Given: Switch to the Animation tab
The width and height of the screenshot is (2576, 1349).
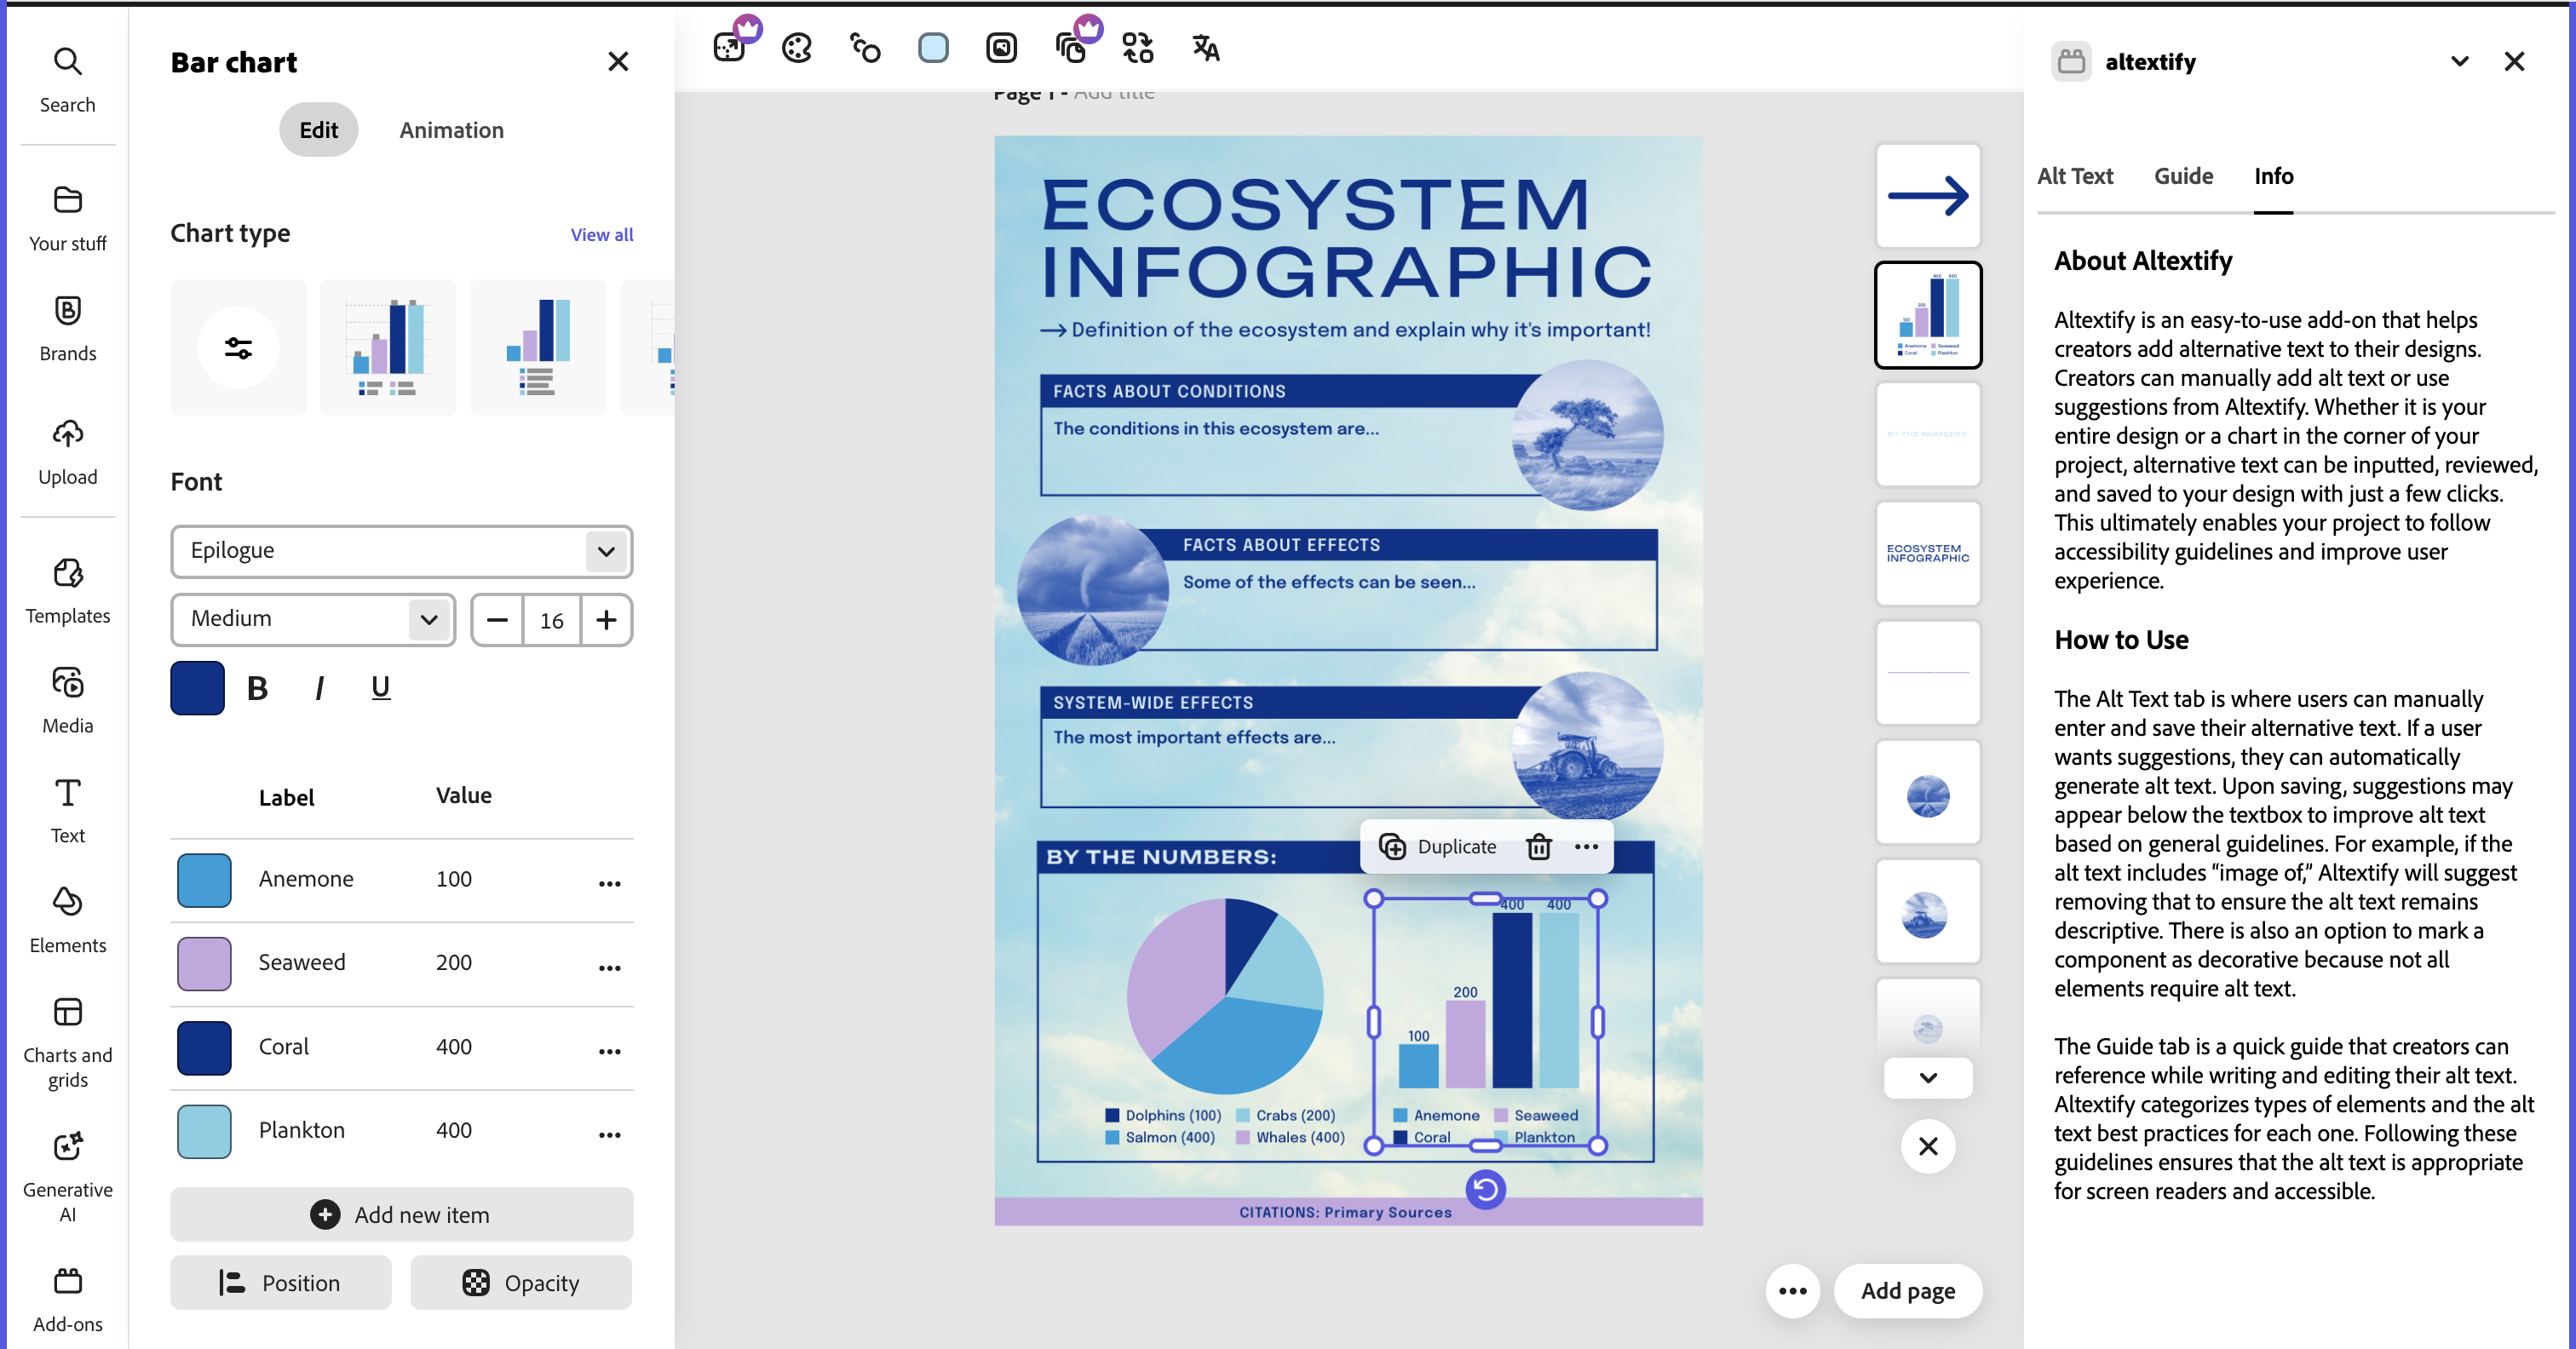Looking at the screenshot, I should click(x=451, y=130).
